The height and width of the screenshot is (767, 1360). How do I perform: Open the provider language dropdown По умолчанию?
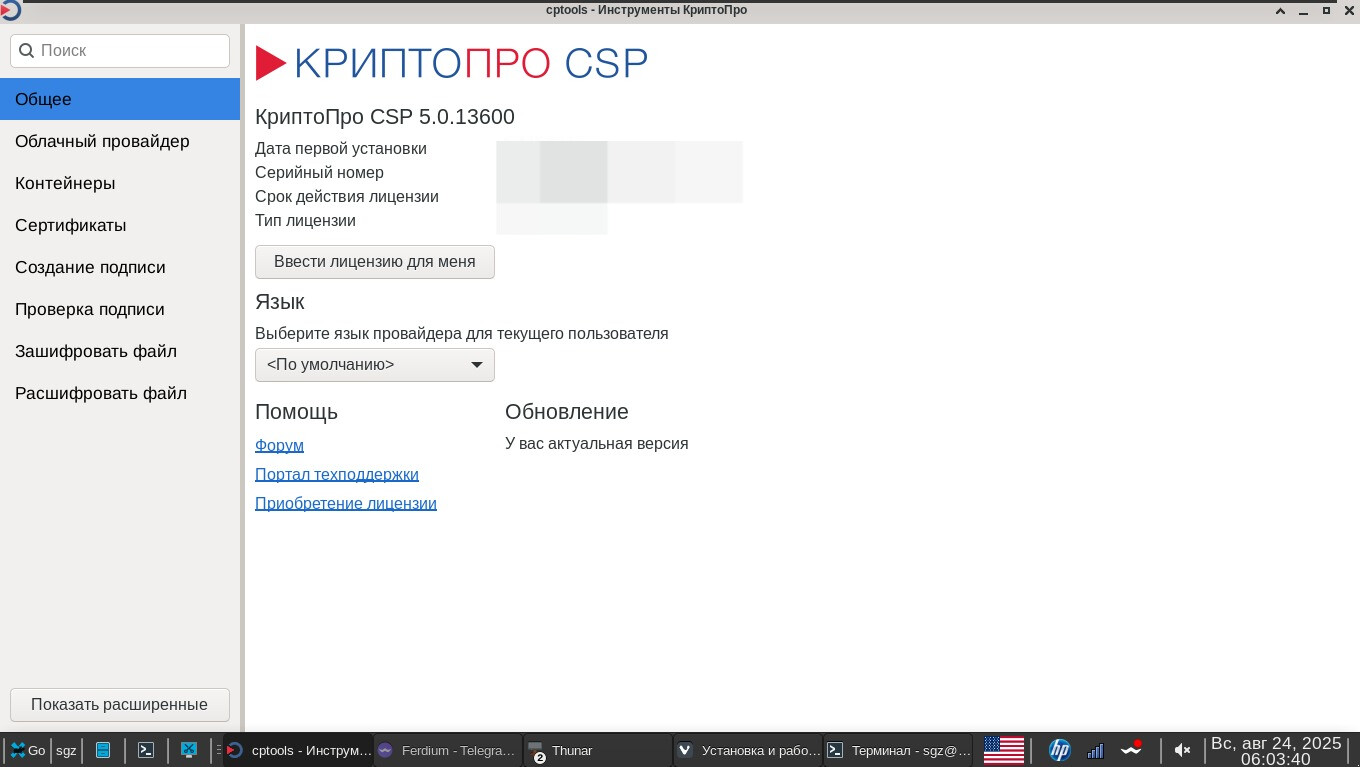[375, 365]
